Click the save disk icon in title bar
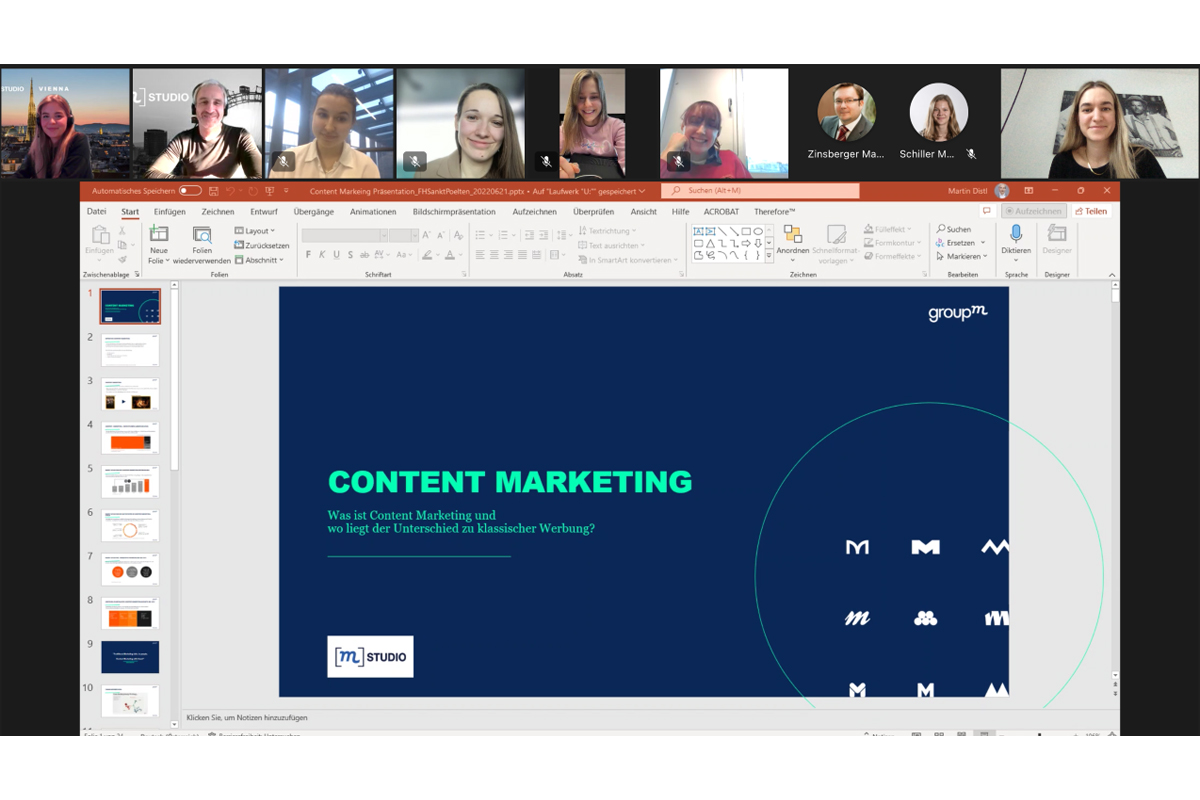 pyautogui.click(x=214, y=191)
